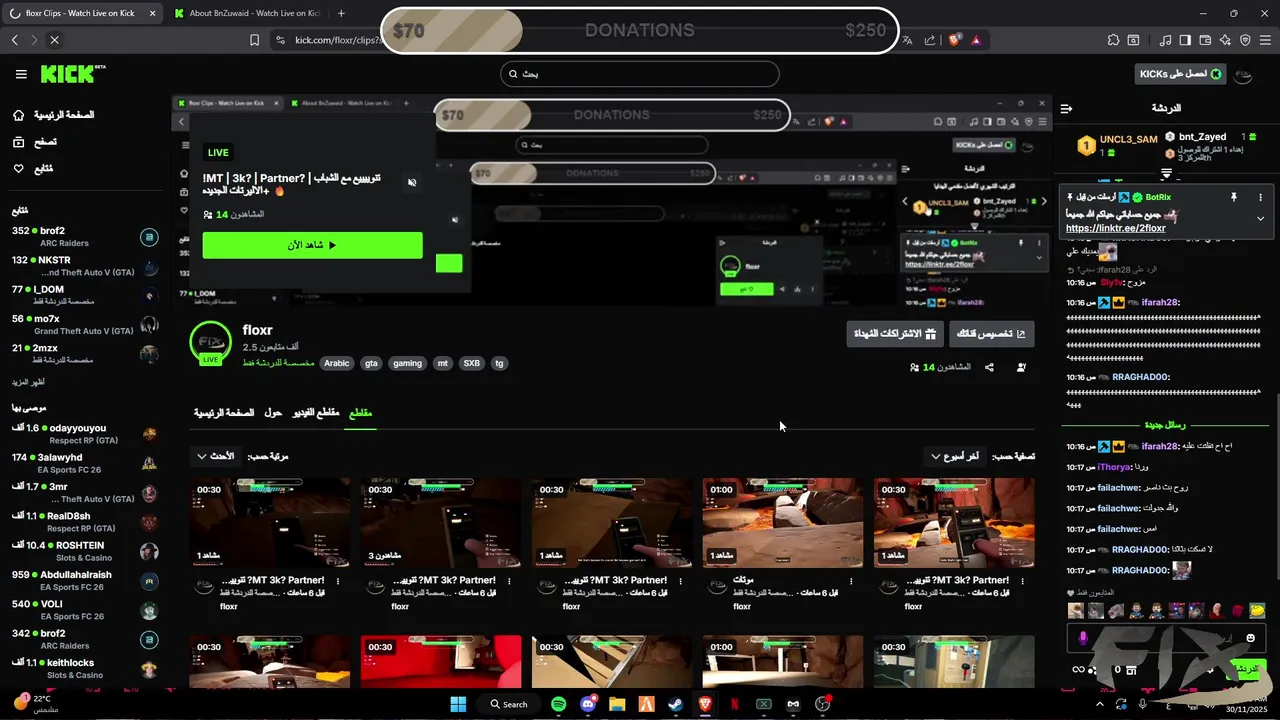
Task: Open the browser main menu icon
Action: click(1265, 40)
